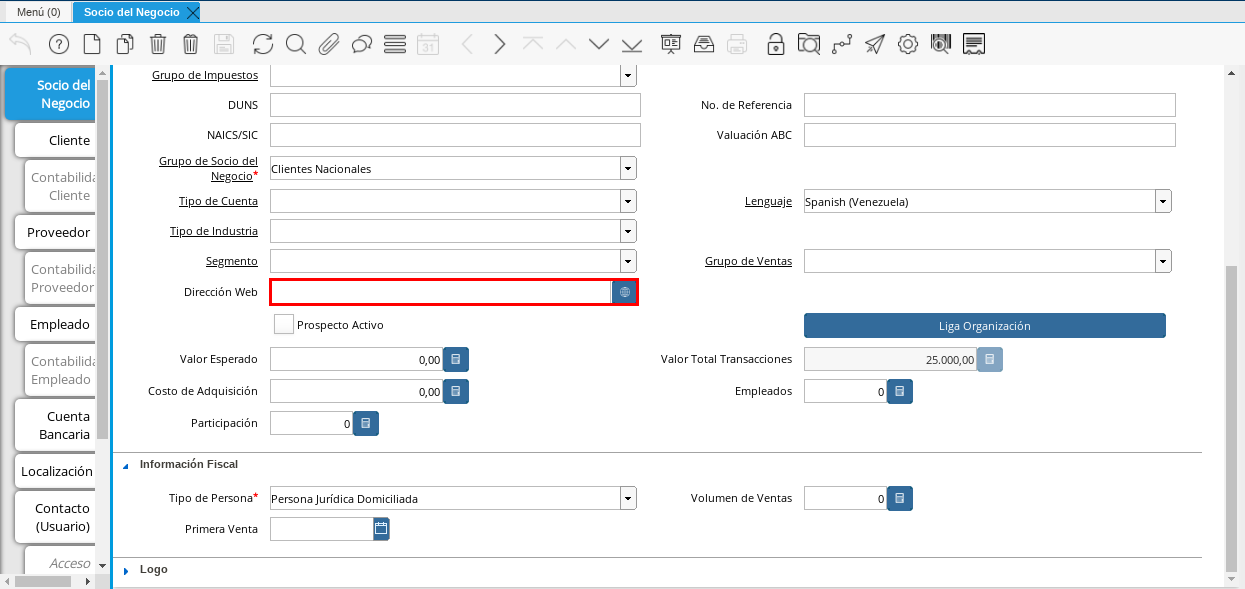Expand the Lenguaje dropdown list

[x=1163, y=202]
